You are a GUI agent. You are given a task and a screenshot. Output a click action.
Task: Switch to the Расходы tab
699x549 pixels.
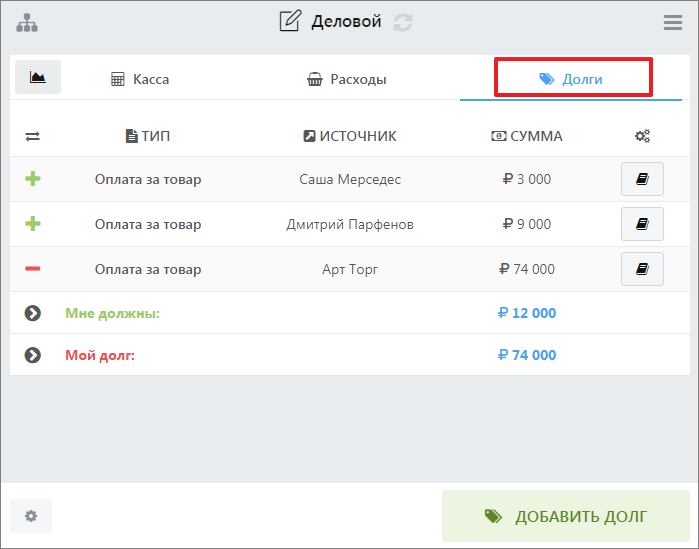(x=346, y=79)
